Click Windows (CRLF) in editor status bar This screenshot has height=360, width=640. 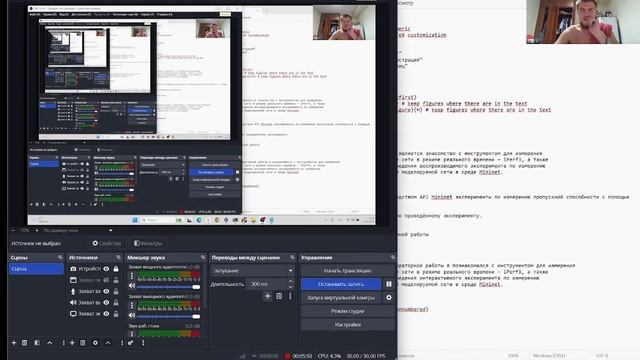click(549, 356)
